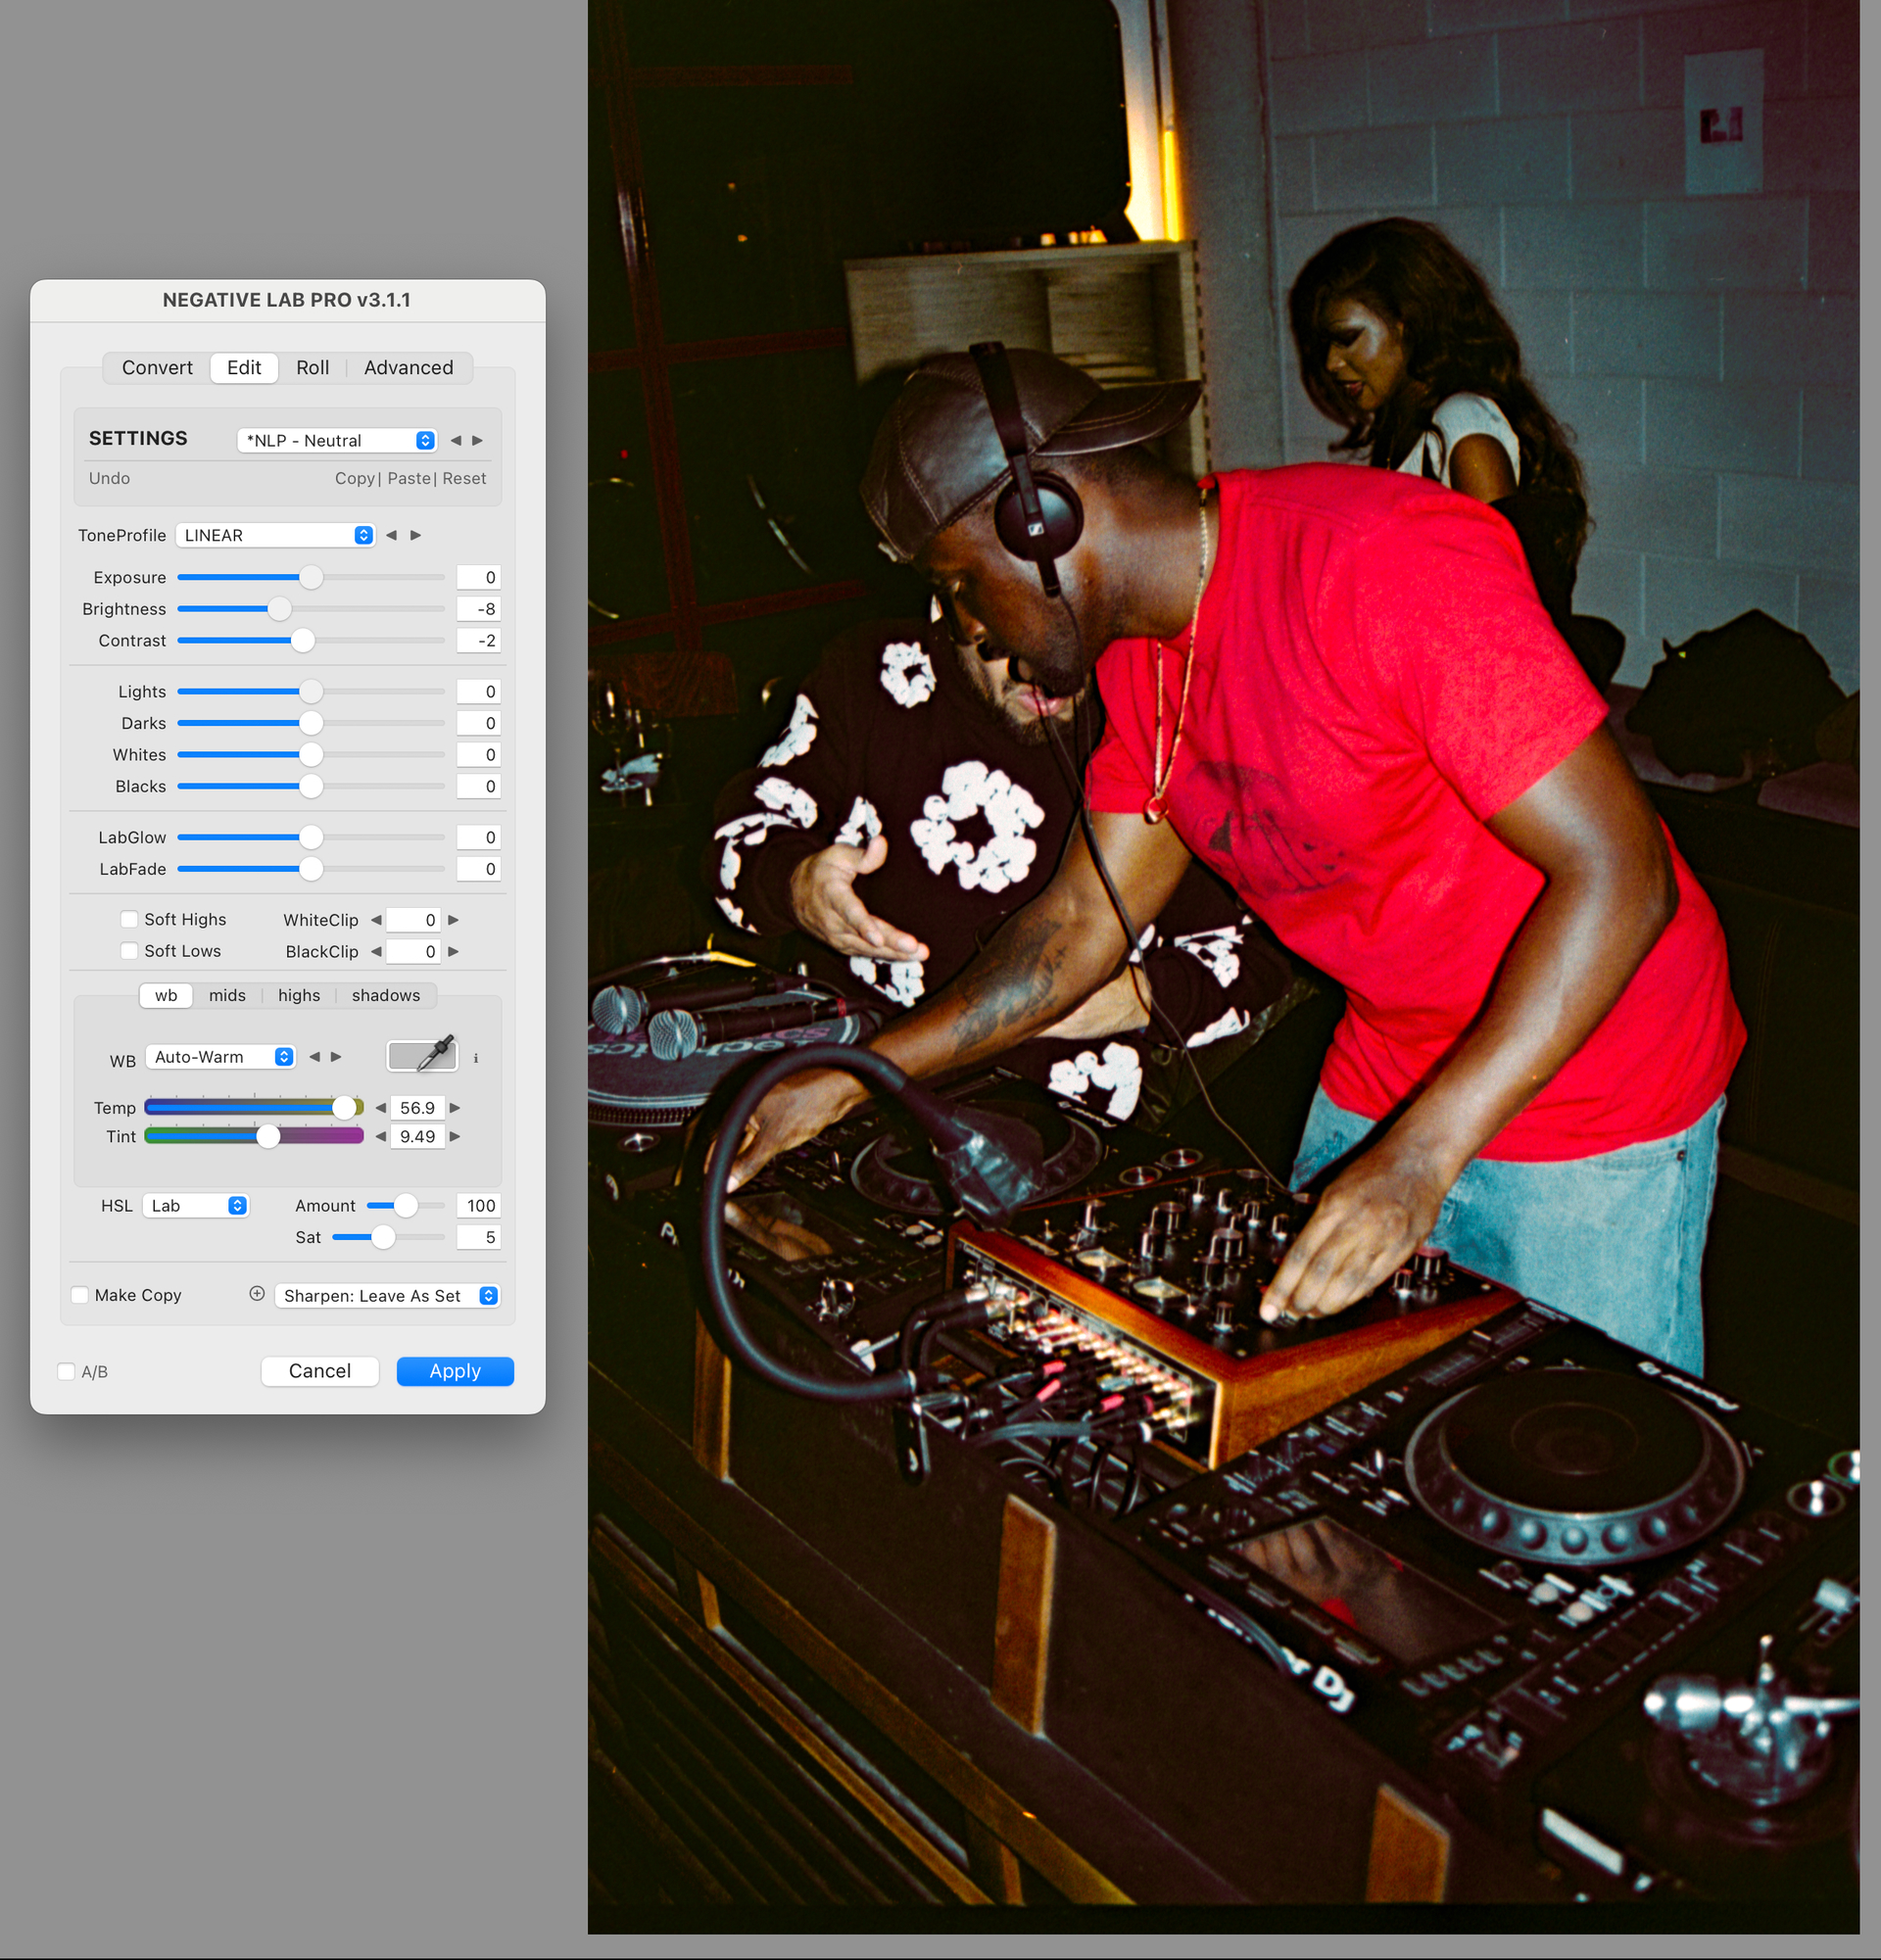Click the Brightness slider handle
The width and height of the screenshot is (1881, 1960).
[x=280, y=609]
